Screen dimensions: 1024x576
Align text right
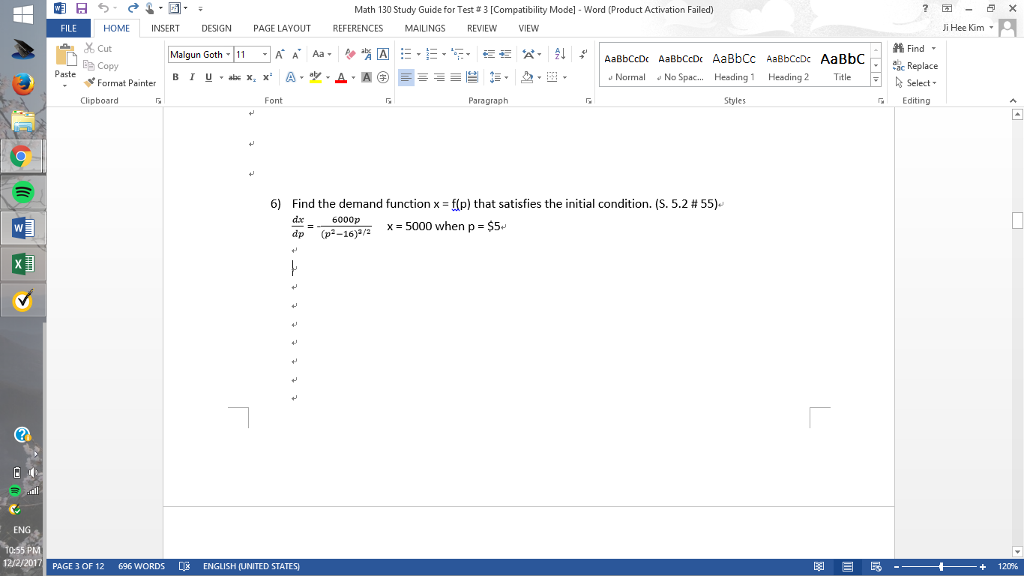coord(439,77)
